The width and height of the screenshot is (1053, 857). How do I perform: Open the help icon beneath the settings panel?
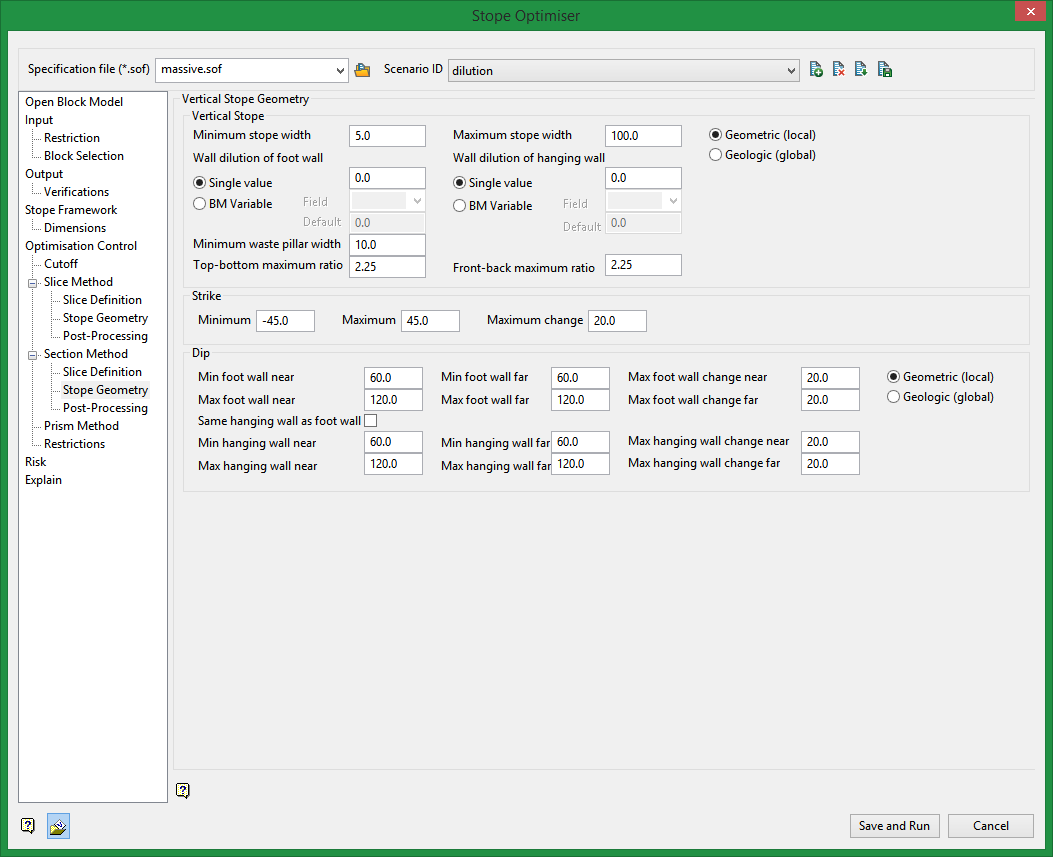point(183,790)
